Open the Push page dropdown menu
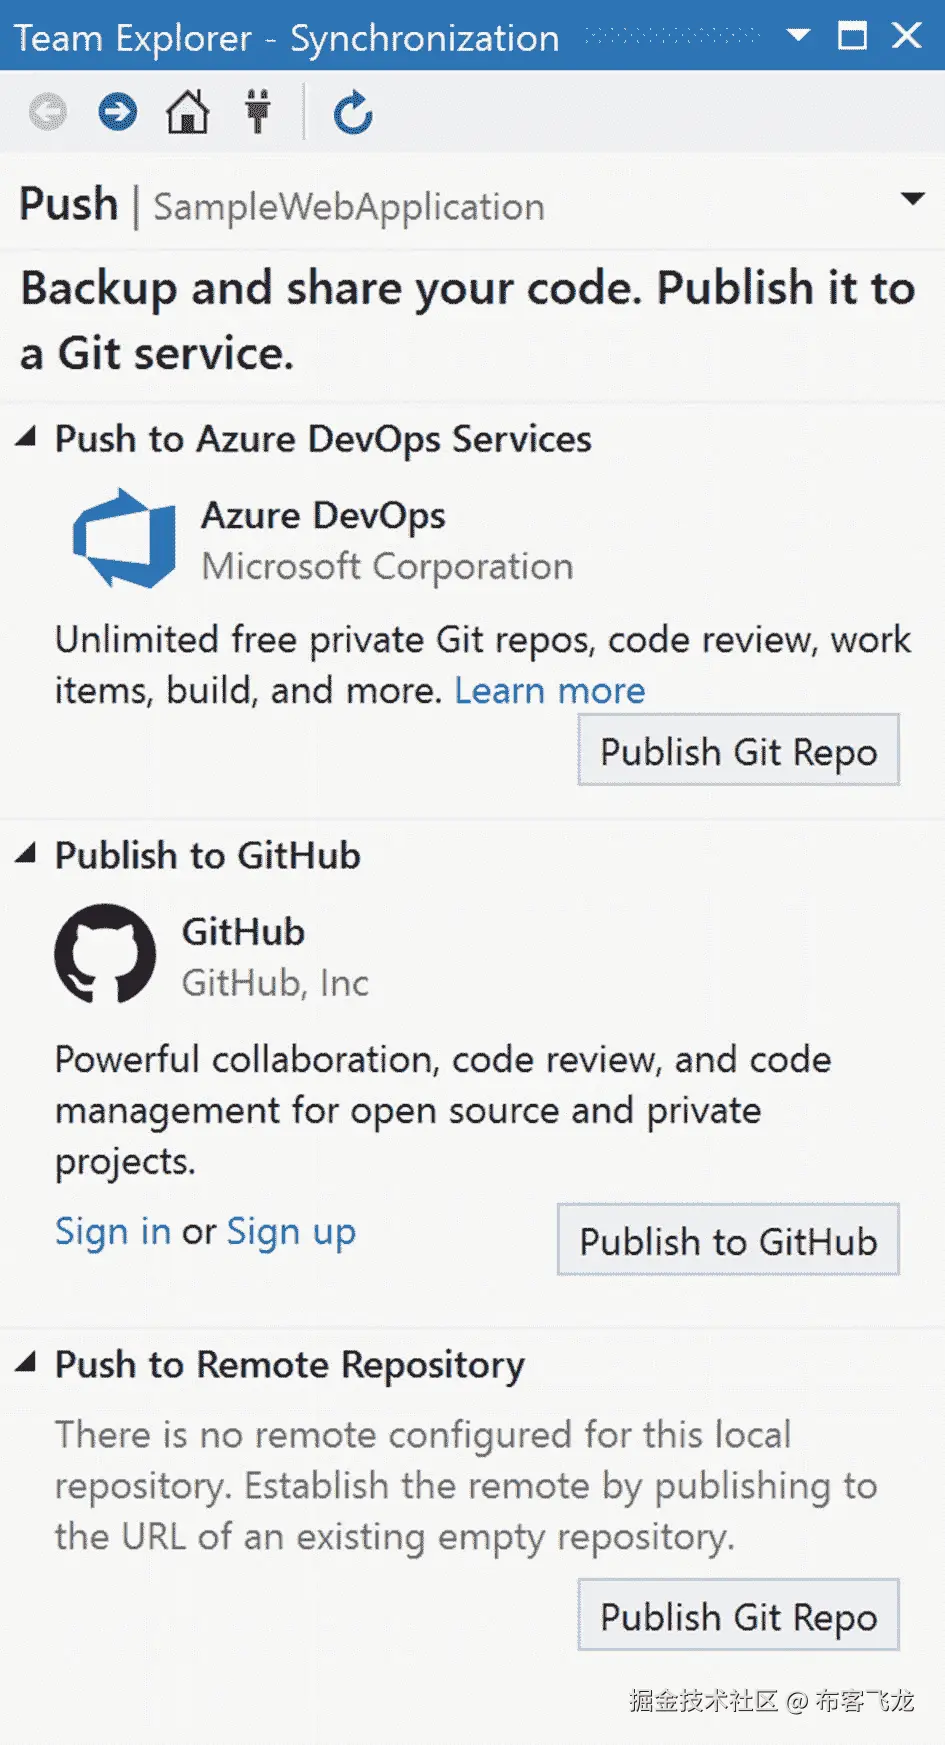 point(912,199)
